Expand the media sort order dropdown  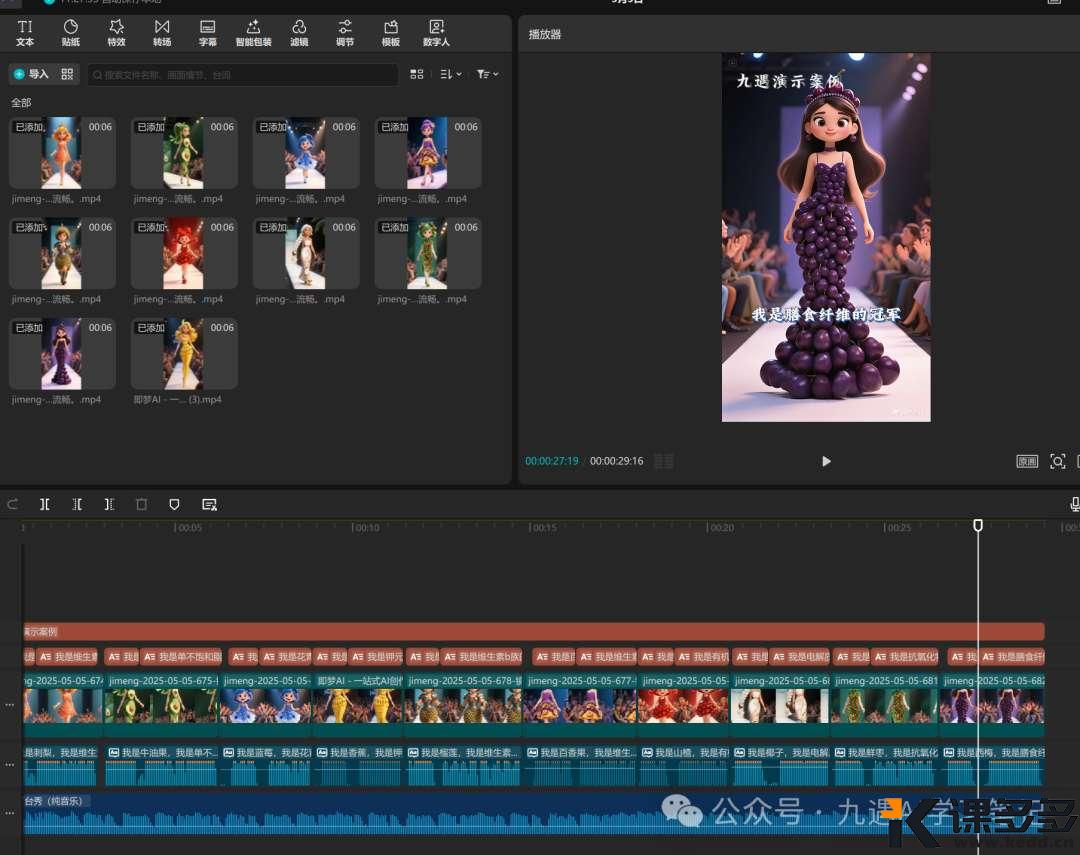[x=451, y=74]
